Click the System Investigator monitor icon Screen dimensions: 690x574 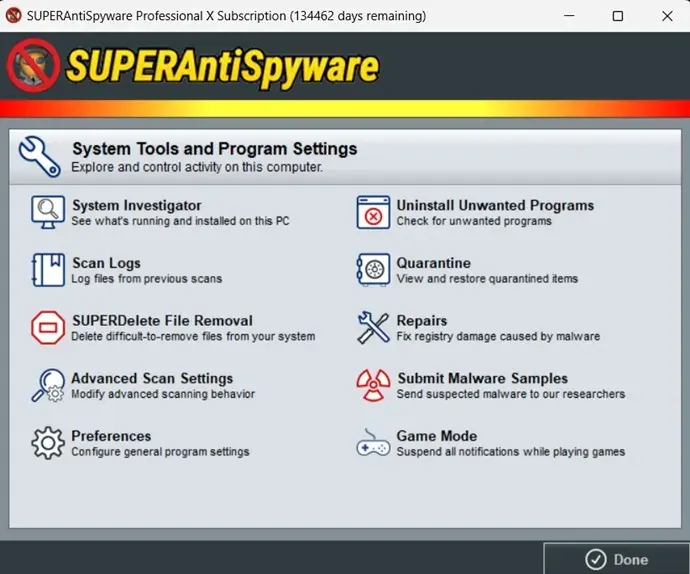coord(48,212)
